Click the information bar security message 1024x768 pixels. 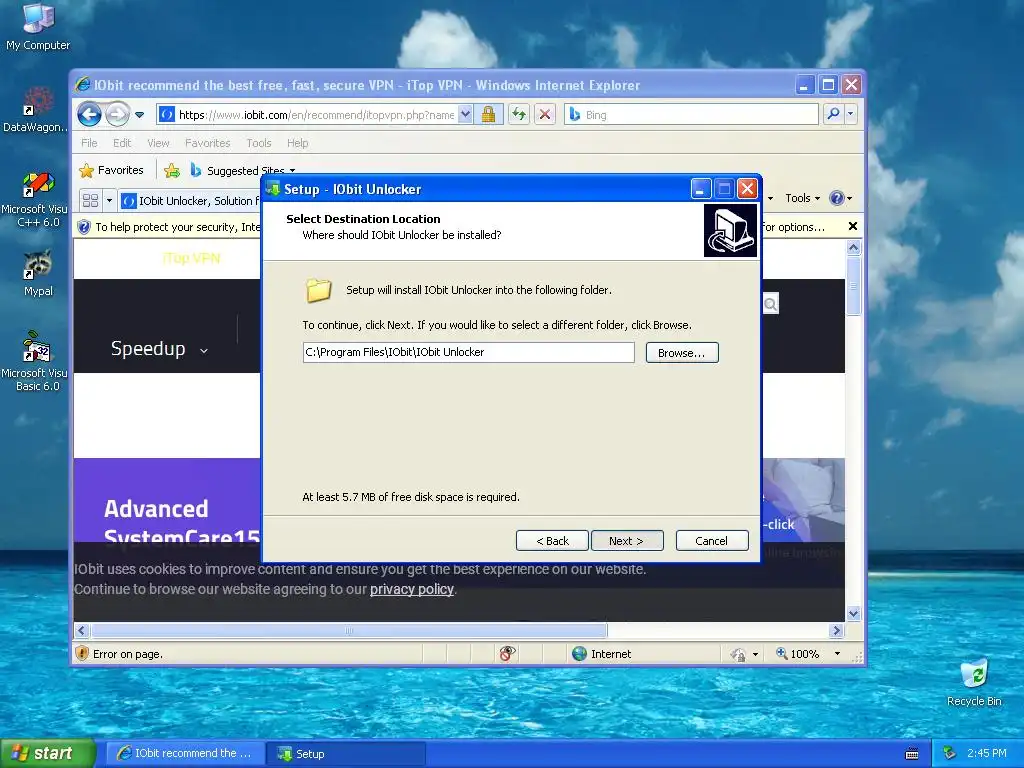(x=178, y=227)
